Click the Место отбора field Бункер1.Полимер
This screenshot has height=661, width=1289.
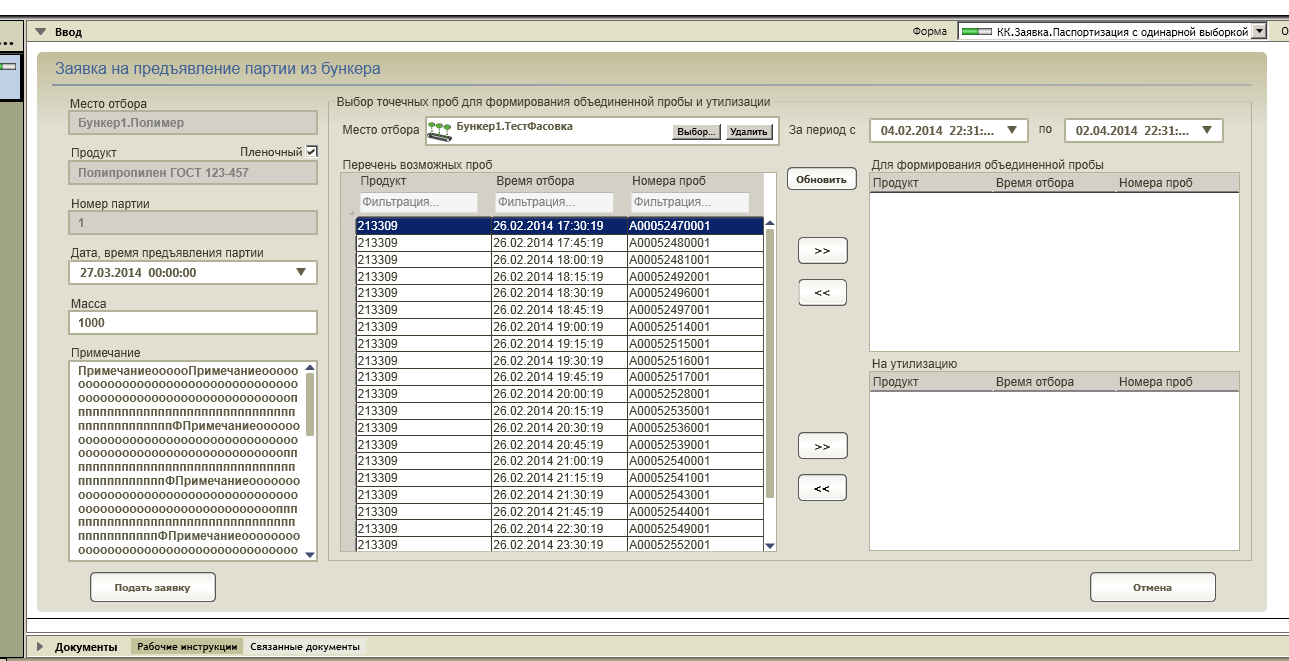pyautogui.click(x=193, y=123)
